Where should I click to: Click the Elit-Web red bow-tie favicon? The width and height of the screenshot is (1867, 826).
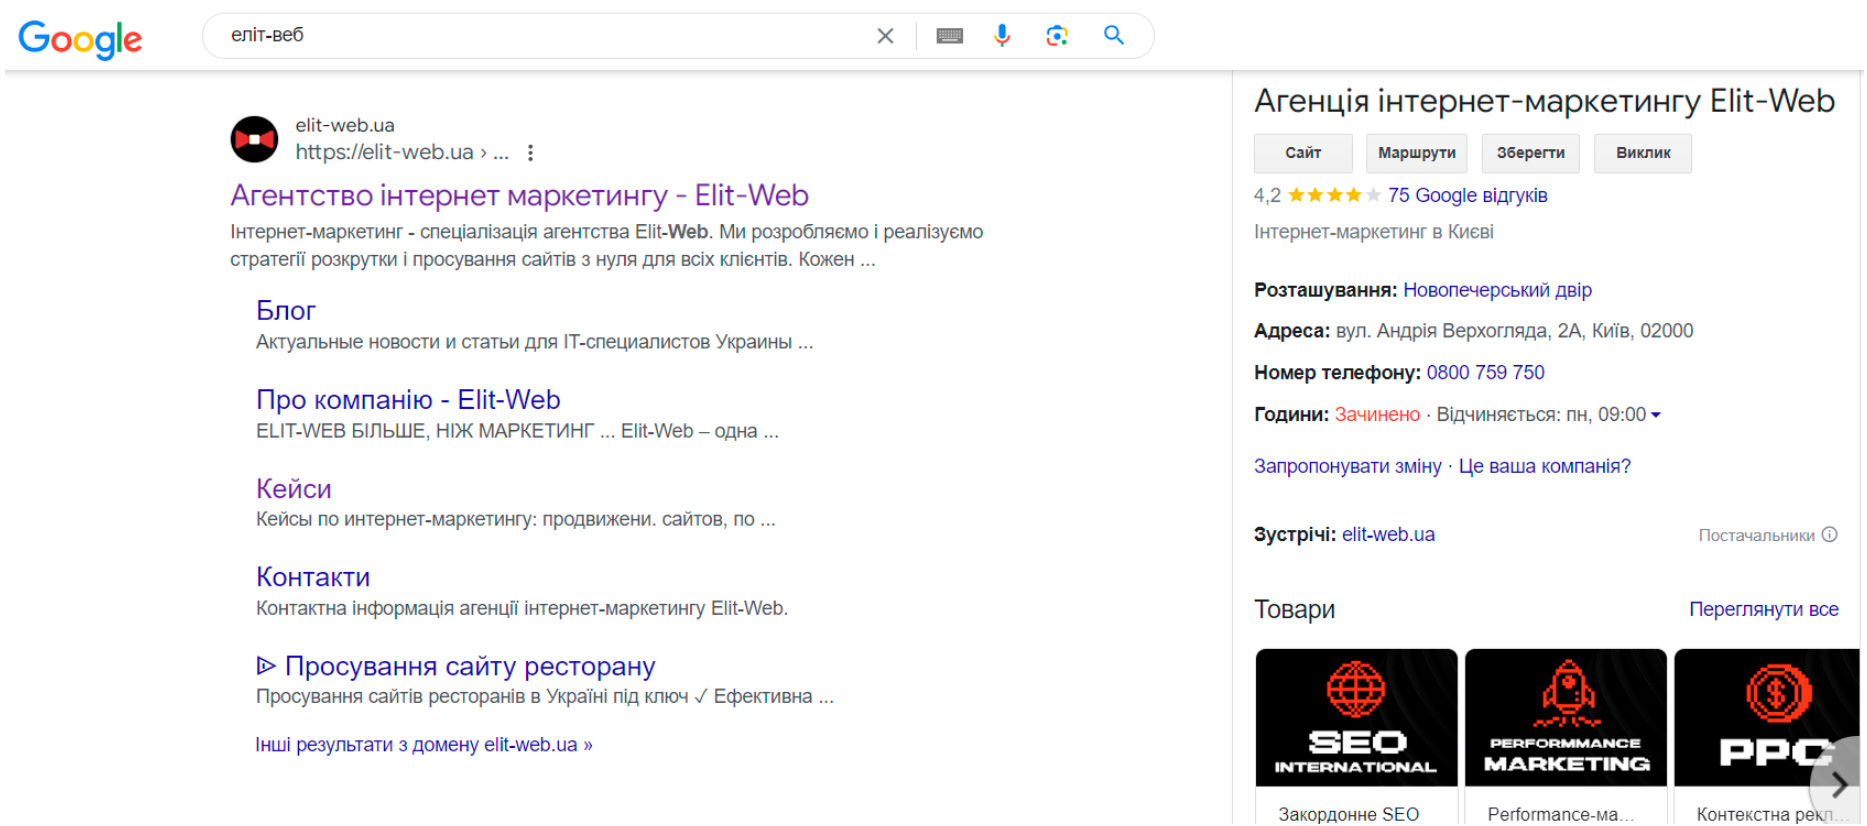coord(255,139)
